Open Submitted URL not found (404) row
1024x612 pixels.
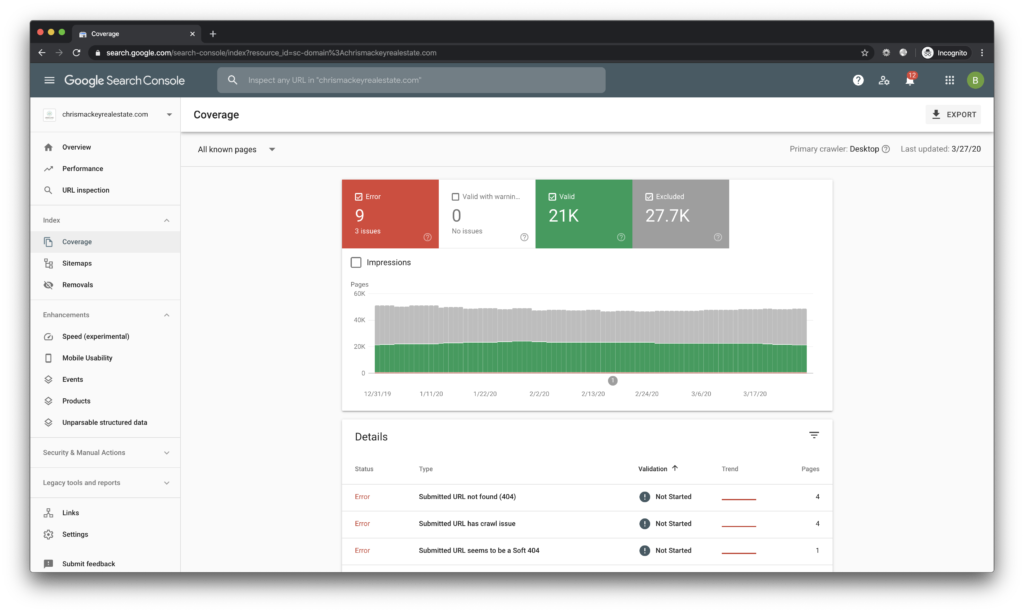pyautogui.click(x=587, y=498)
